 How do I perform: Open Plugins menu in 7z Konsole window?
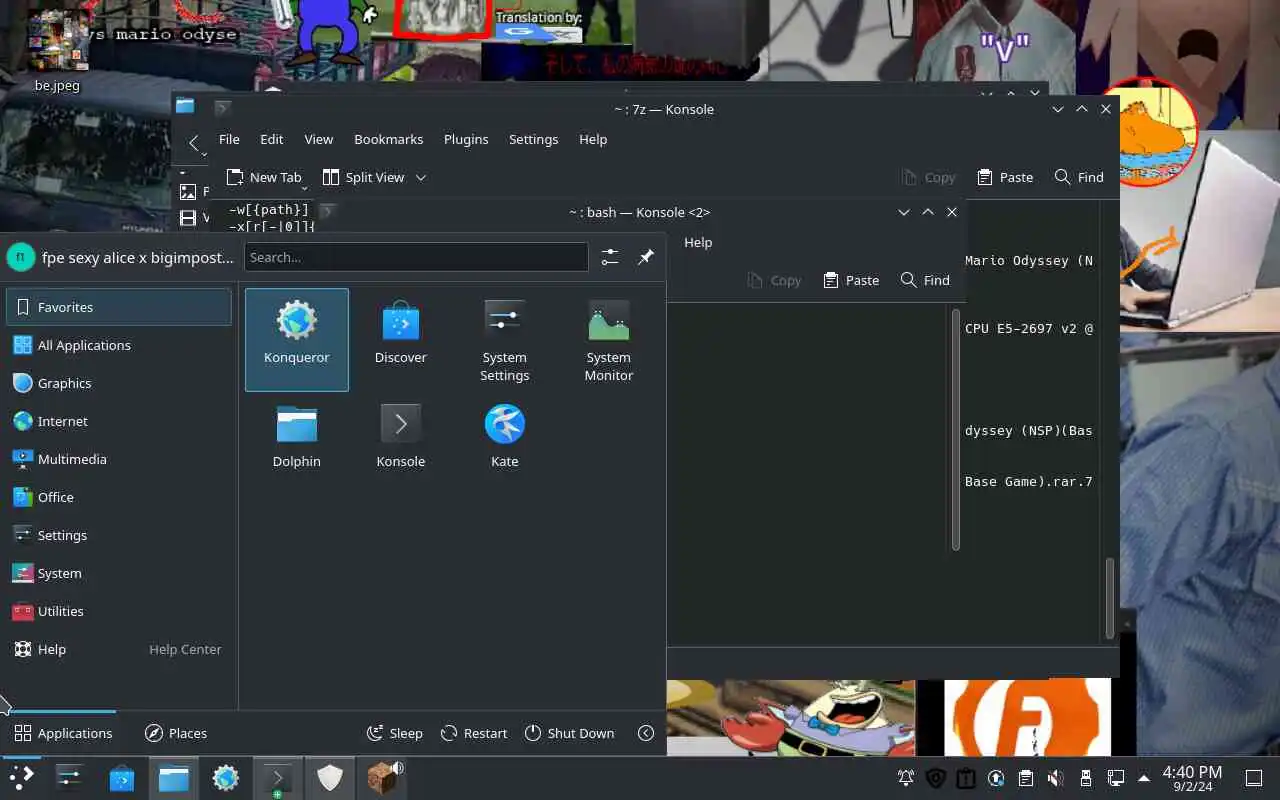(x=466, y=139)
